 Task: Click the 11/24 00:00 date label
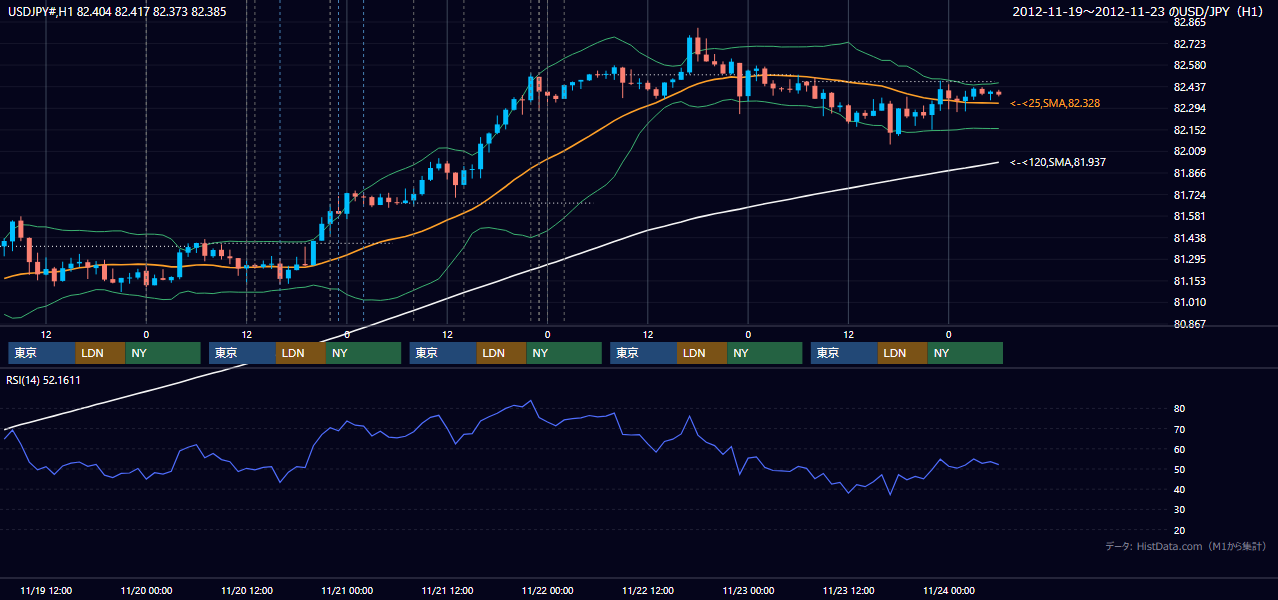[949, 590]
